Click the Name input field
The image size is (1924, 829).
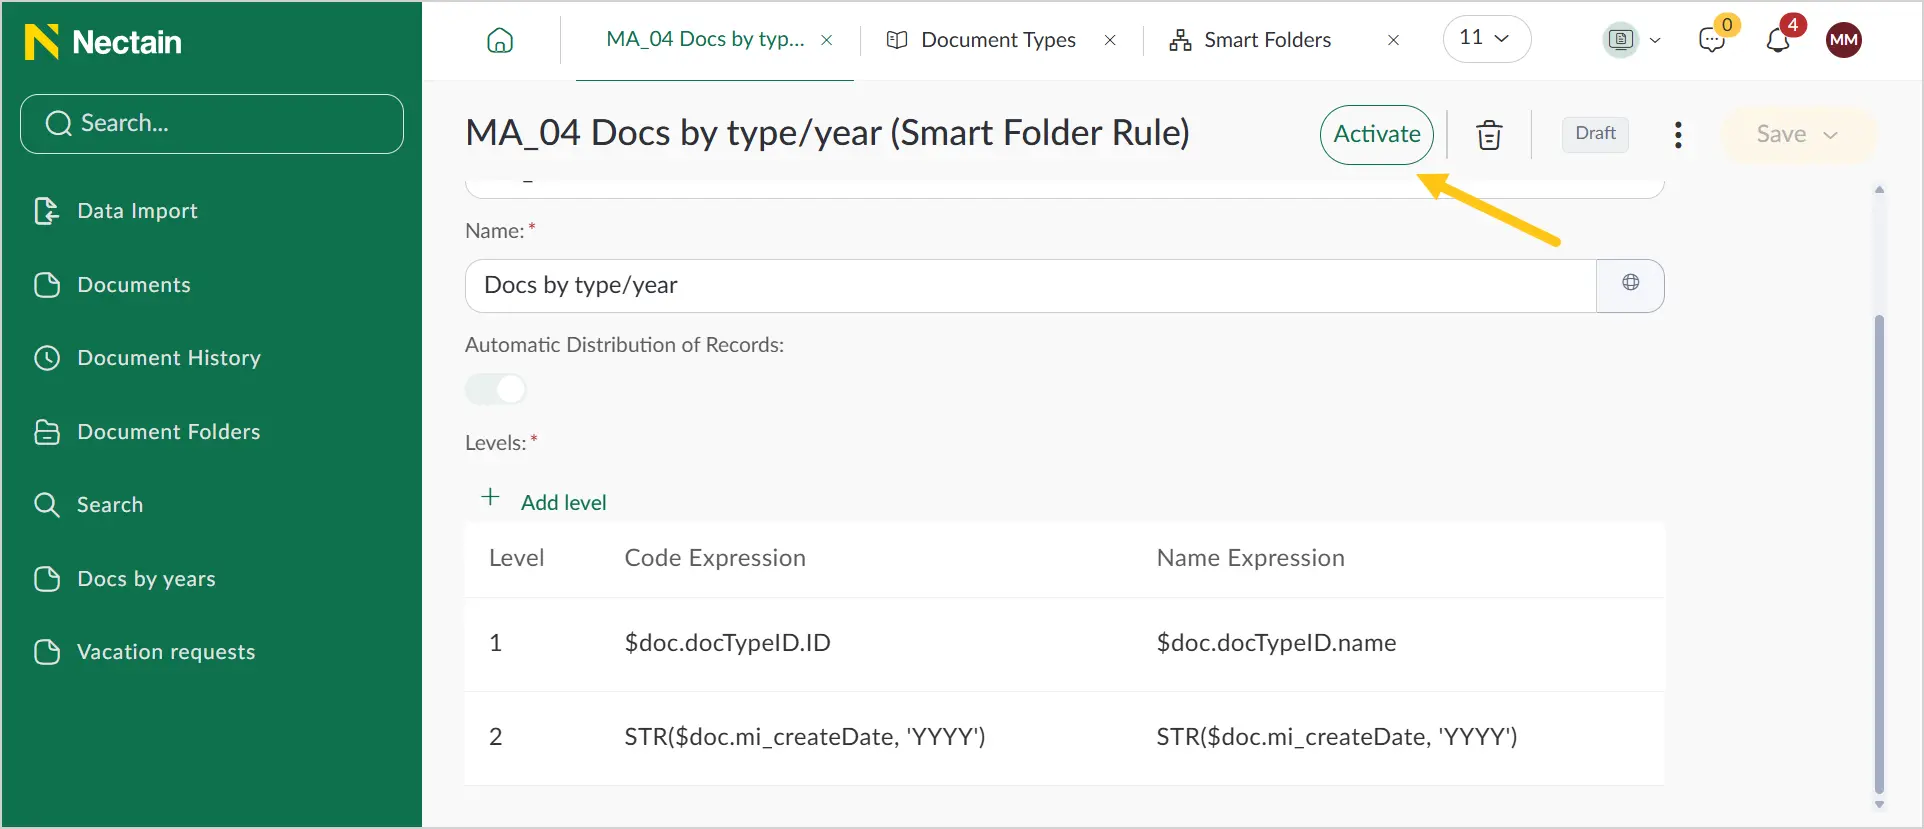click(1031, 286)
